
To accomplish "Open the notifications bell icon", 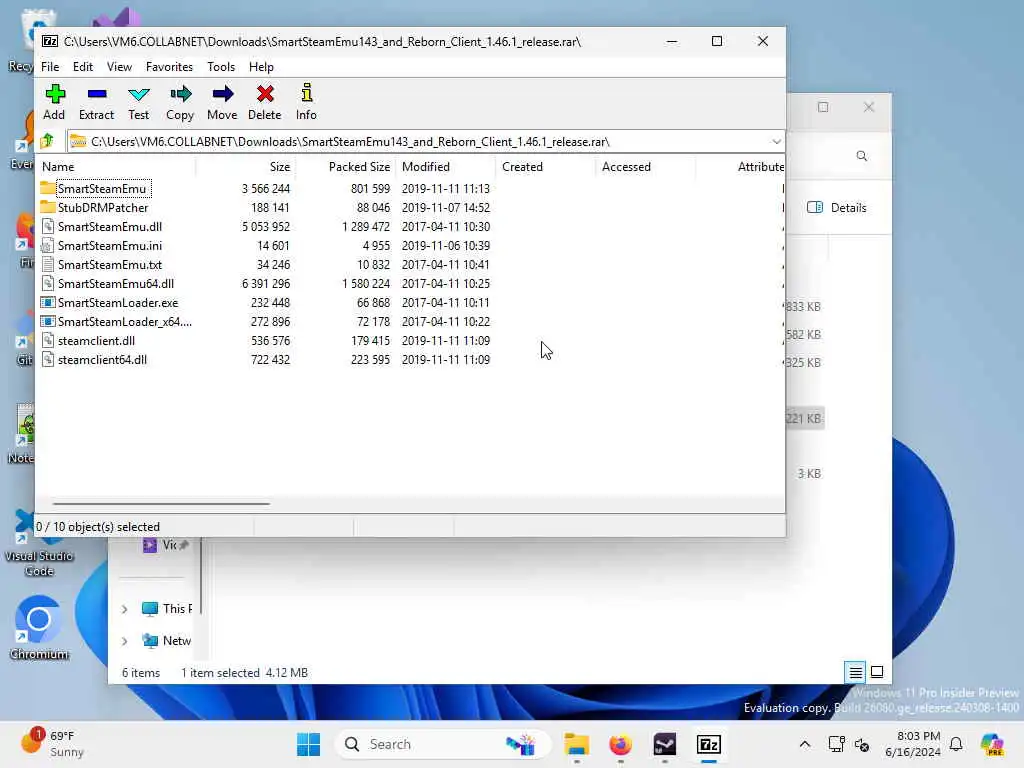I will tap(956, 744).
